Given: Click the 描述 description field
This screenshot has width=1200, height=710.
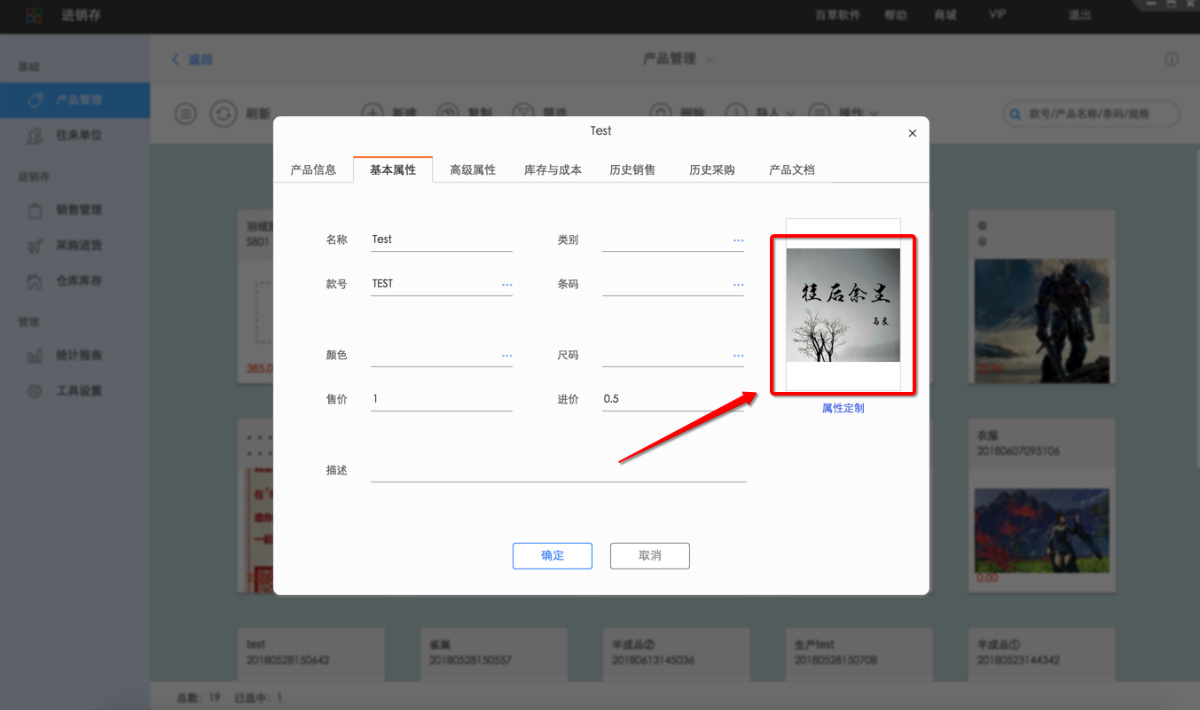Looking at the screenshot, I should (x=558, y=470).
